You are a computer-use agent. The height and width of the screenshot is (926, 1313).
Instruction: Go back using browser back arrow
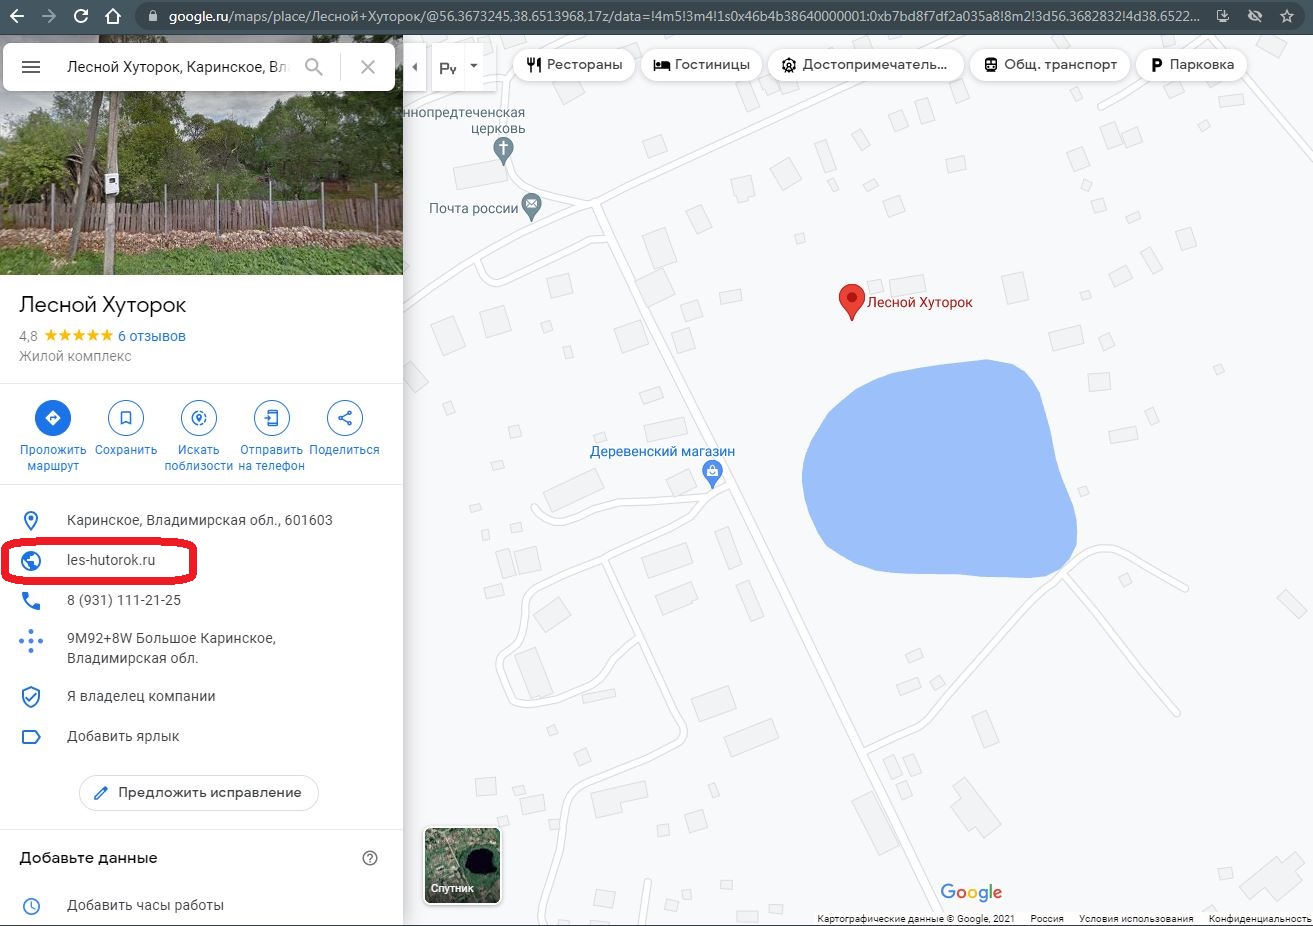coord(17,16)
